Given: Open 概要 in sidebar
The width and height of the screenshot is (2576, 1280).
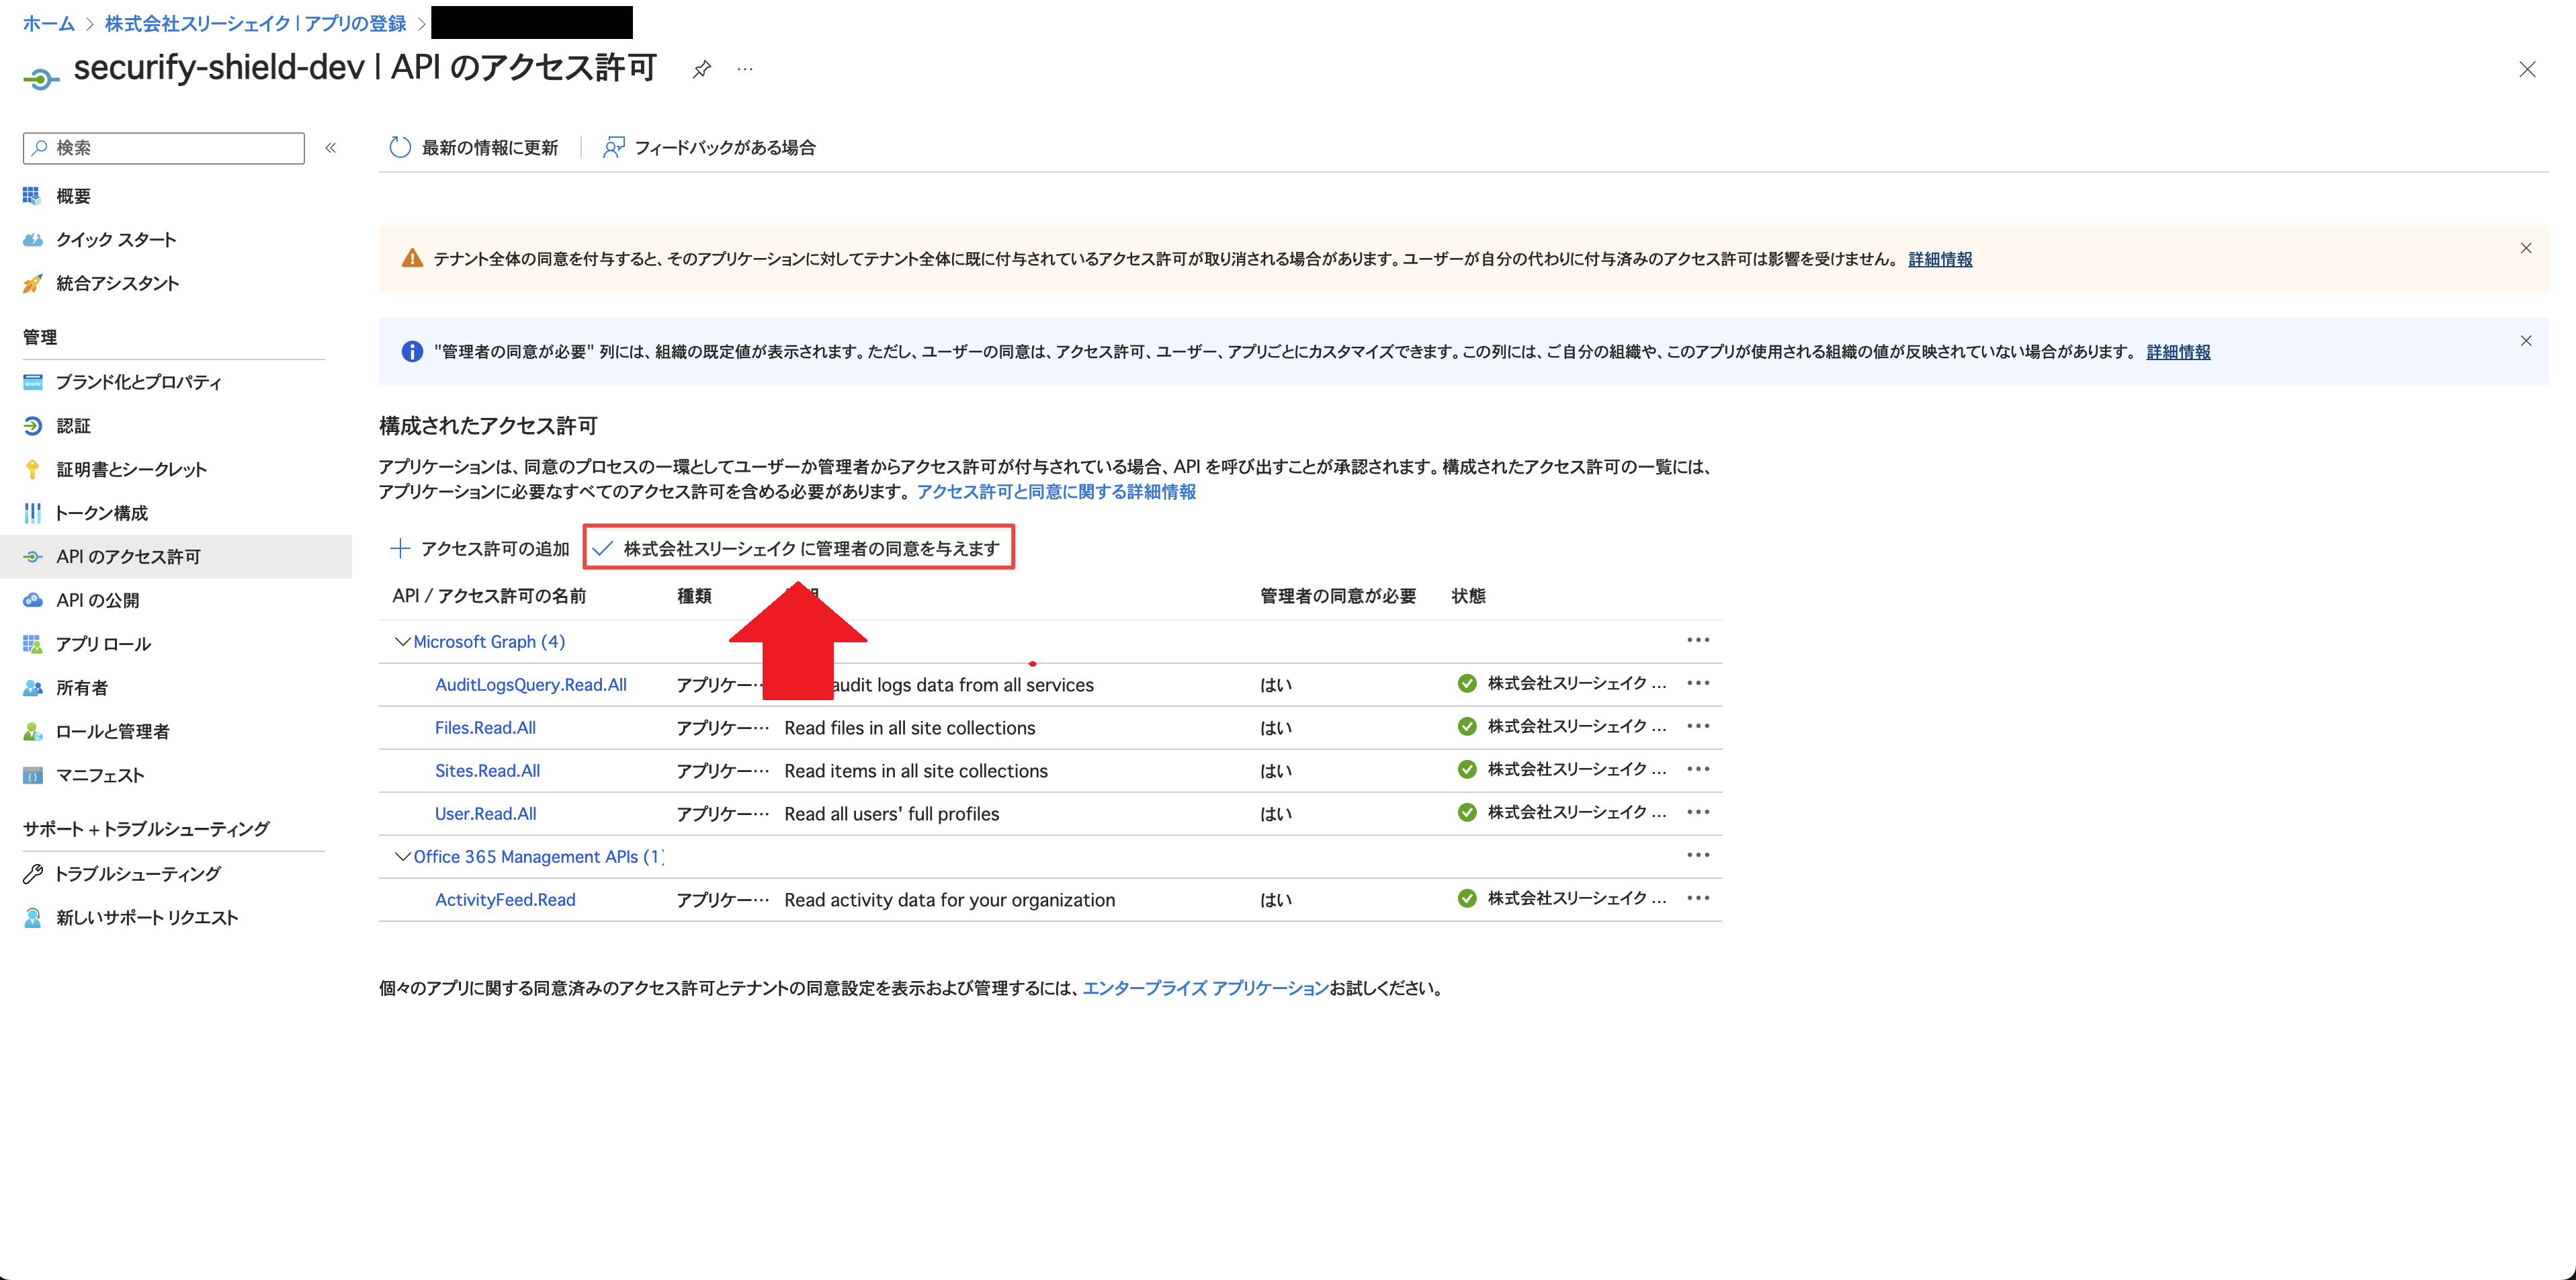Looking at the screenshot, I should (72, 196).
